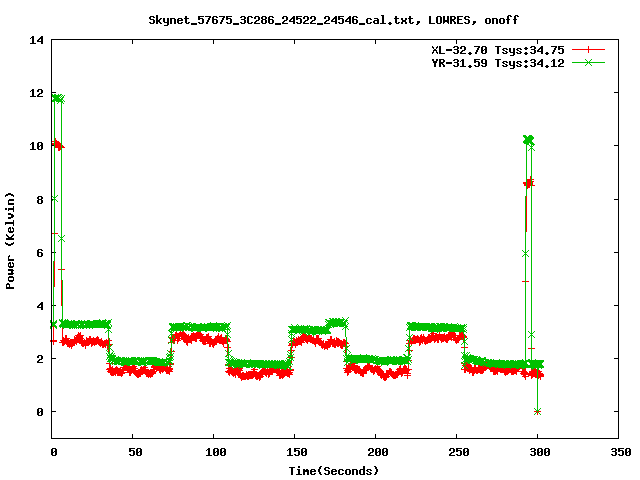640x480 pixels.
Task: Click the x-axis tick label '100'
Action: [x=216, y=452]
